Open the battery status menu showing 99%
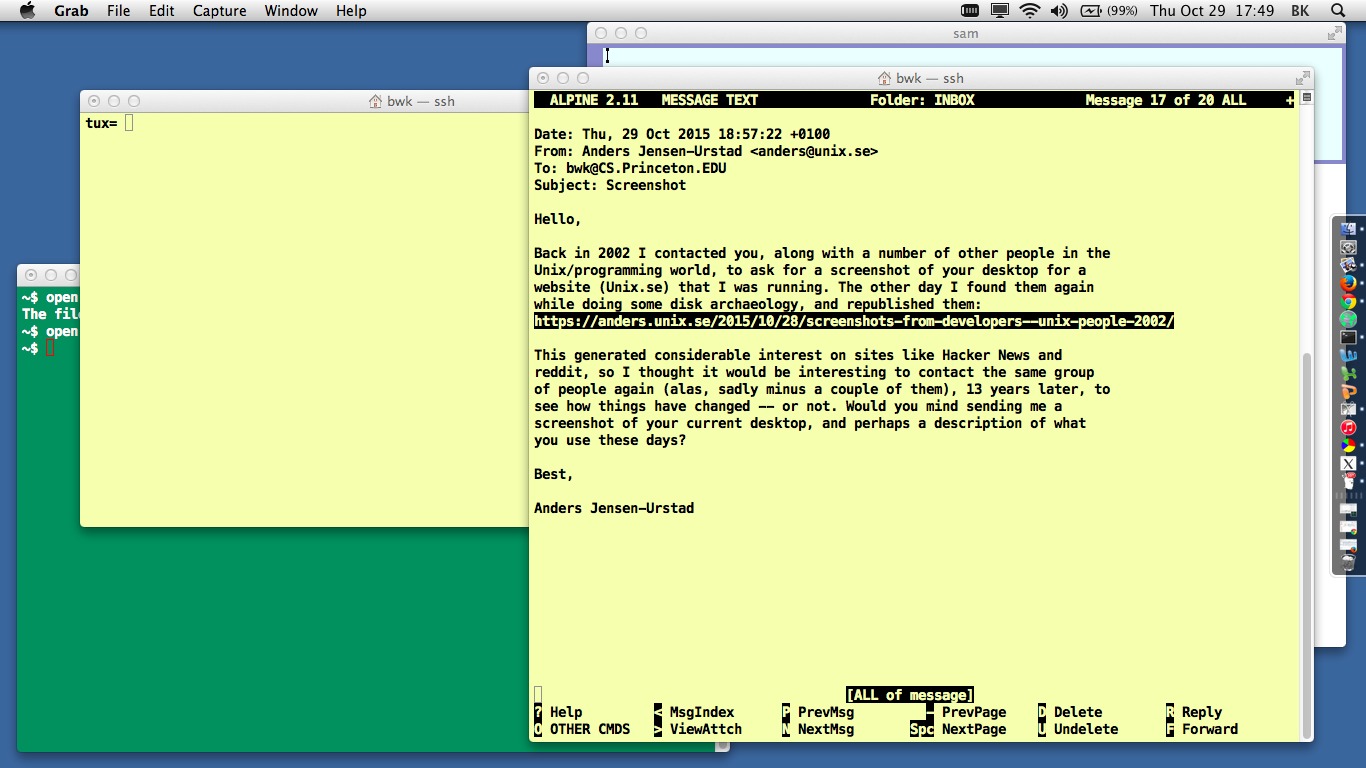The image size is (1366, 768). pyautogui.click(x=1108, y=11)
